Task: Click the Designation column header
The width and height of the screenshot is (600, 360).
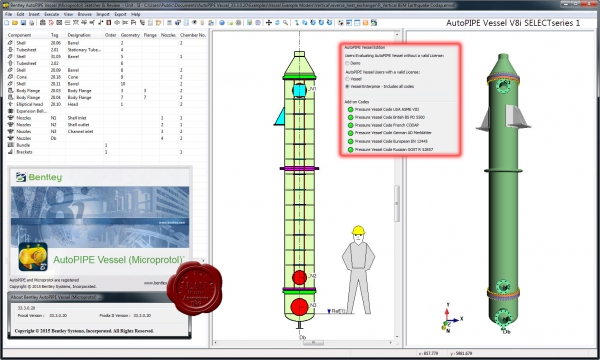Action: click(79, 35)
